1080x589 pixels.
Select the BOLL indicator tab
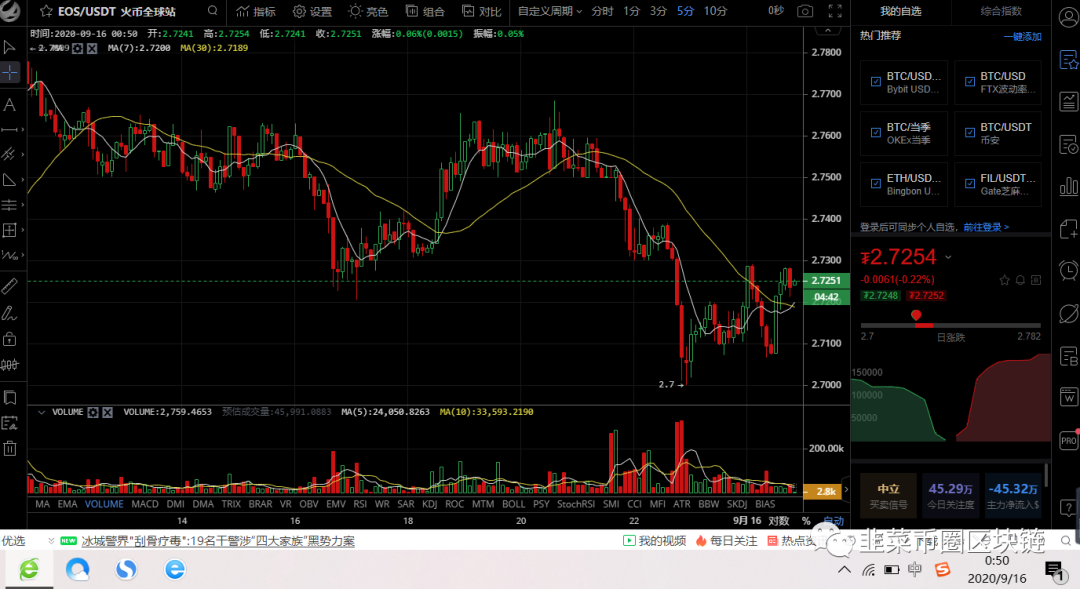point(513,504)
